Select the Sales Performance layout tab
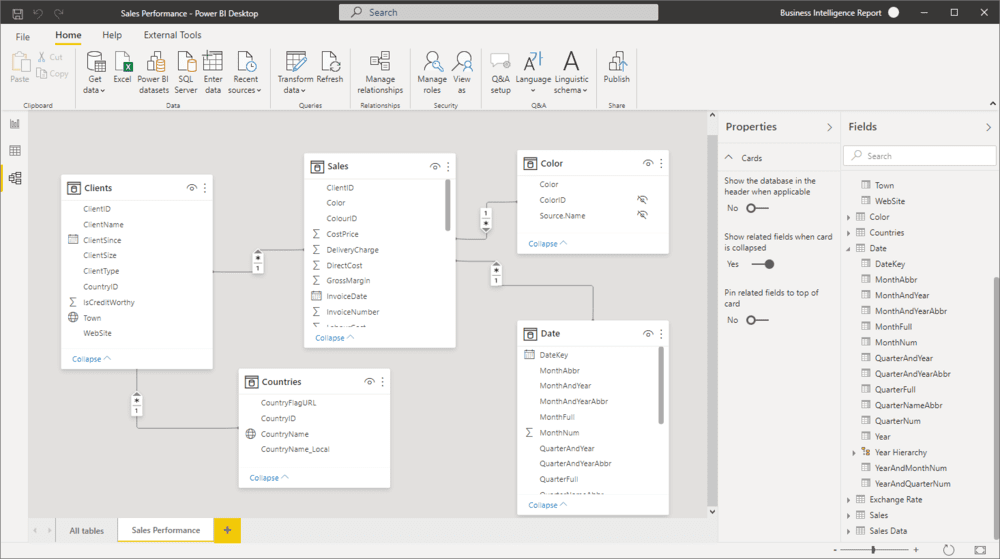The height and width of the screenshot is (559, 1000). 166,530
